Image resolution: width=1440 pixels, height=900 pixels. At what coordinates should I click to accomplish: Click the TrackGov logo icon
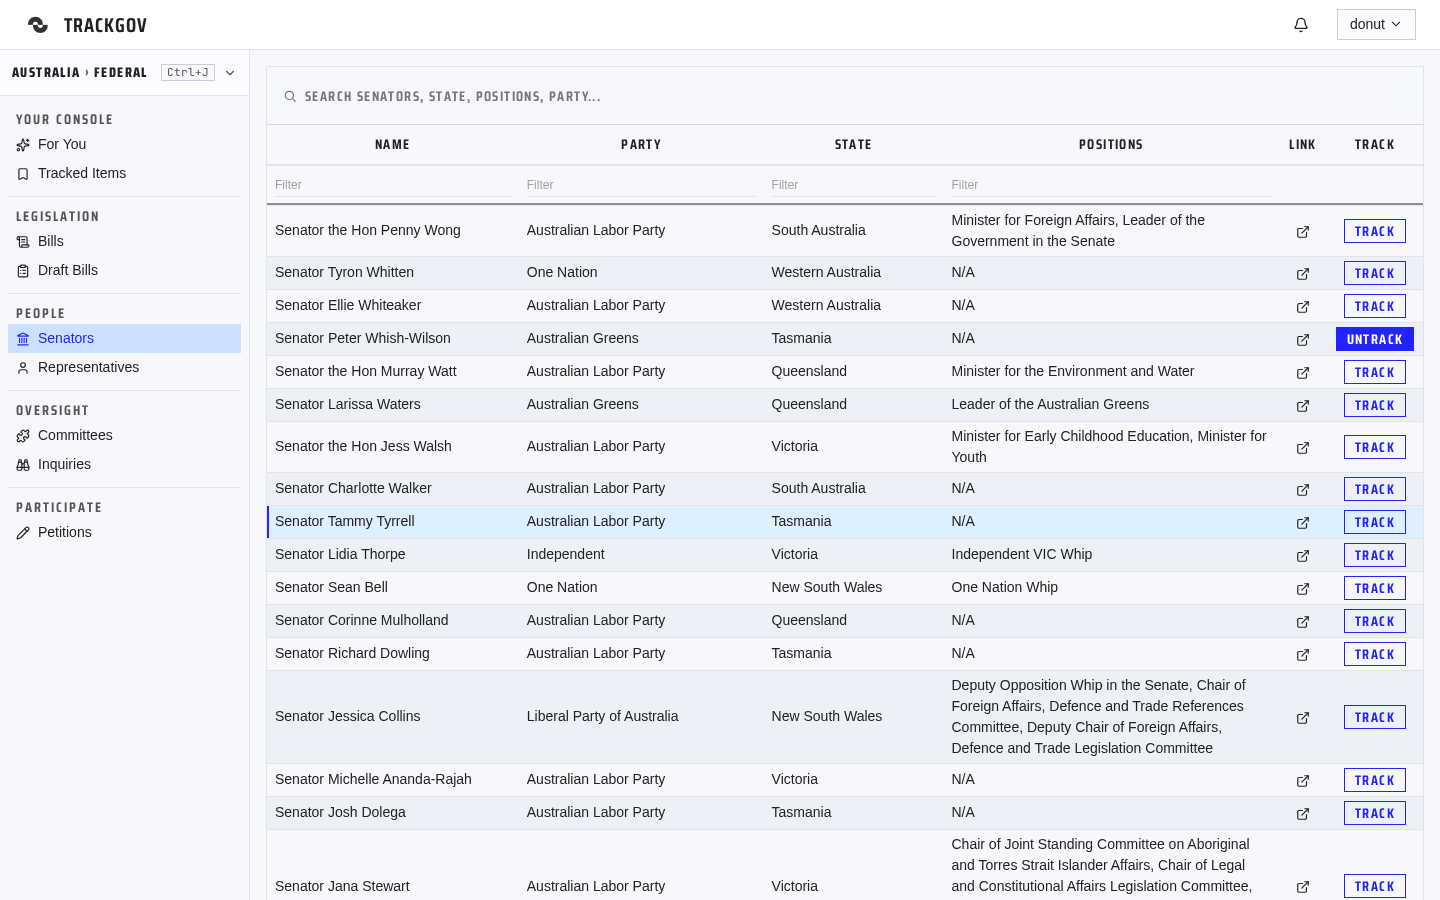[38, 25]
